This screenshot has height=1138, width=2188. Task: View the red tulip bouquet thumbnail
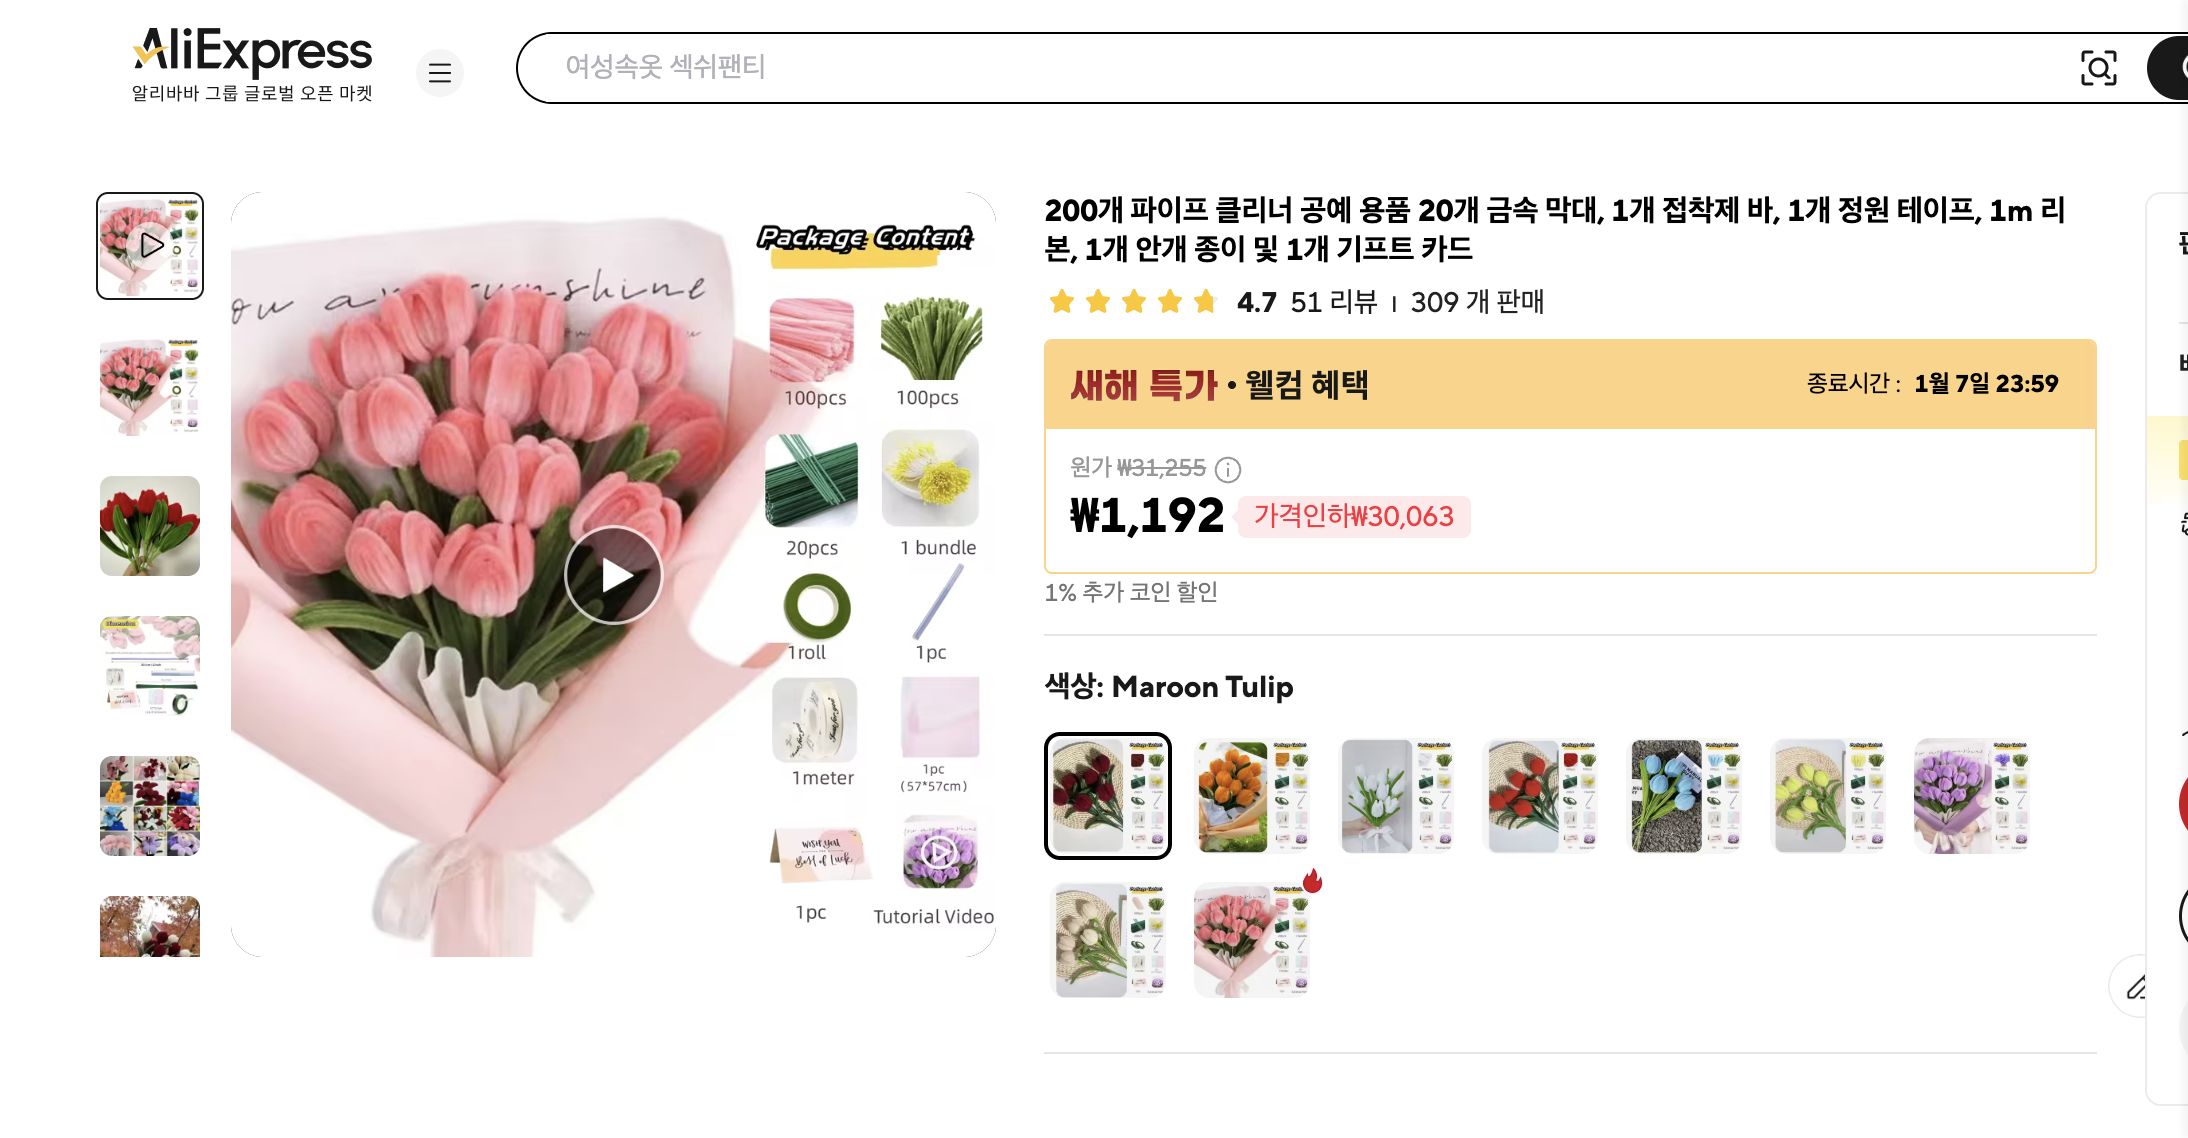pyautogui.click(x=150, y=526)
